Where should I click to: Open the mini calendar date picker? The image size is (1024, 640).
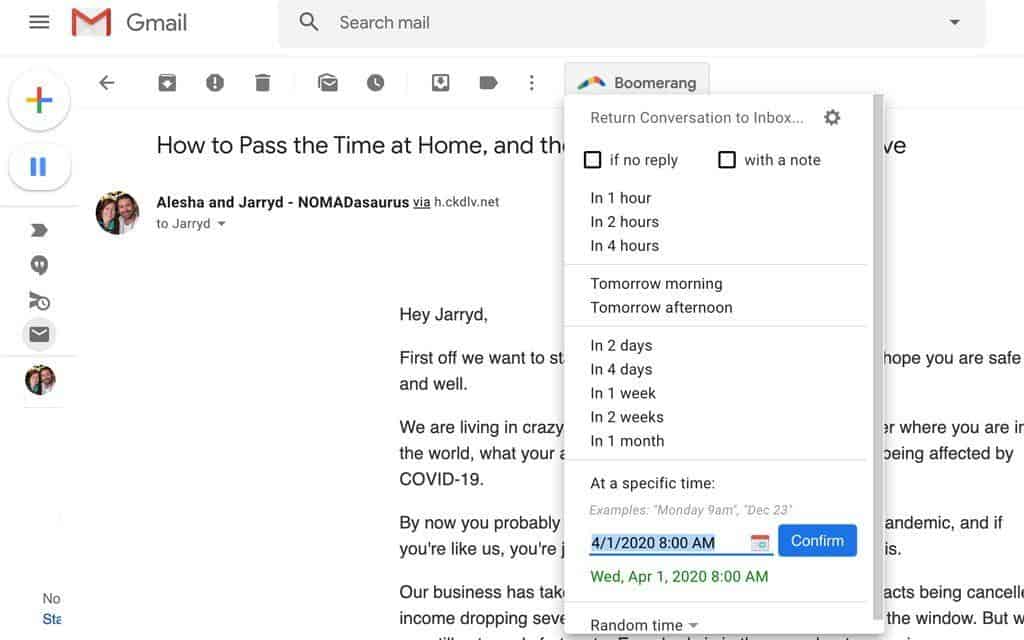(759, 540)
